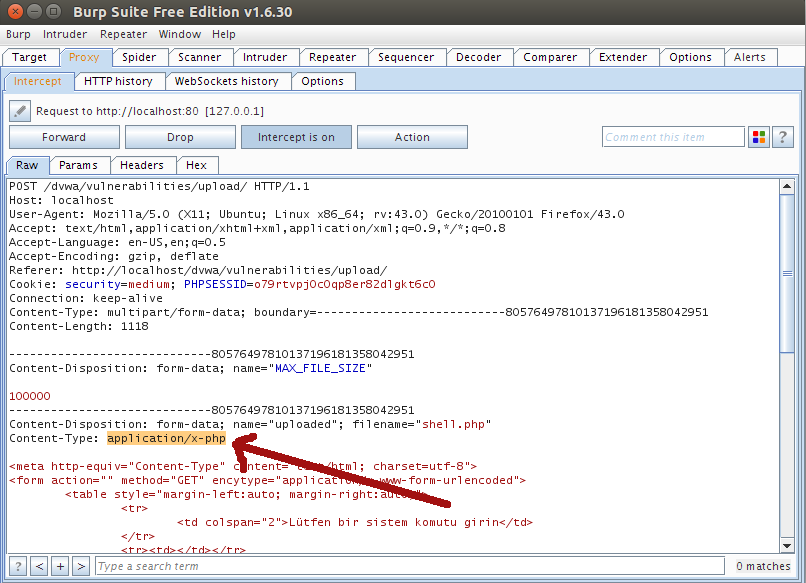
Task: Minimize the Burp Suite window
Action: coord(34,11)
